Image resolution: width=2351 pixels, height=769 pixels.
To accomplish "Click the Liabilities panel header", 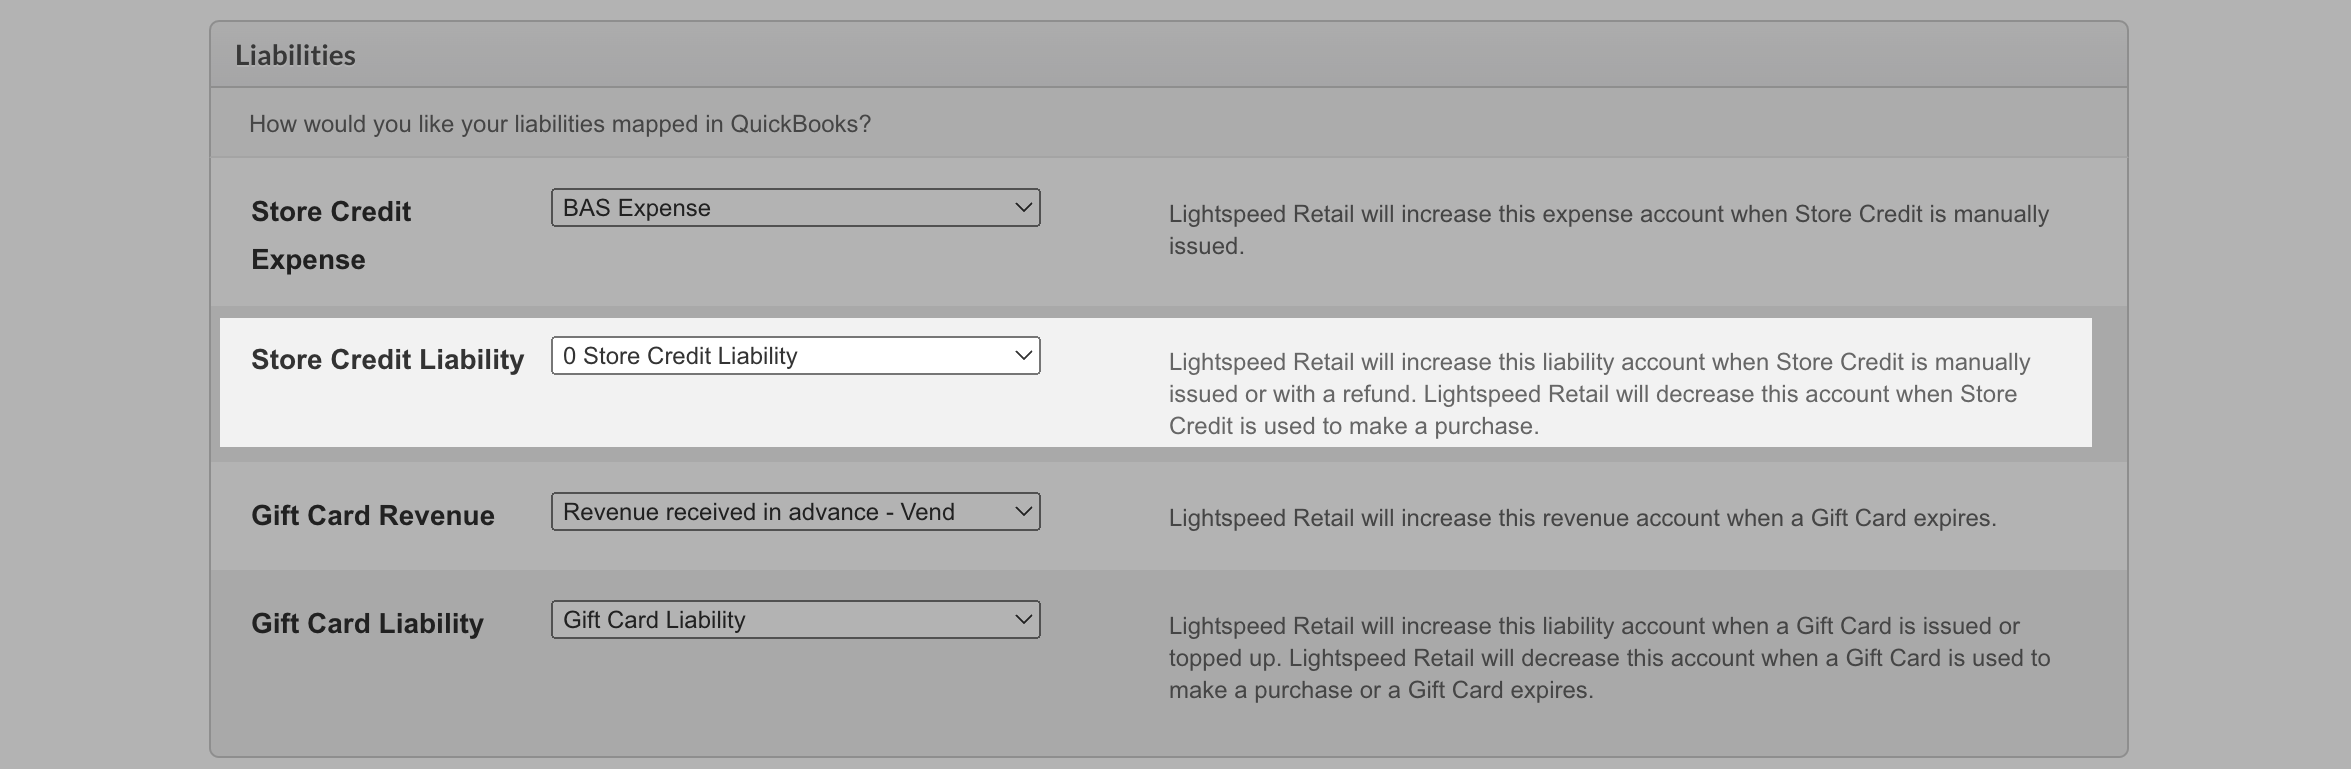I will (x=295, y=55).
